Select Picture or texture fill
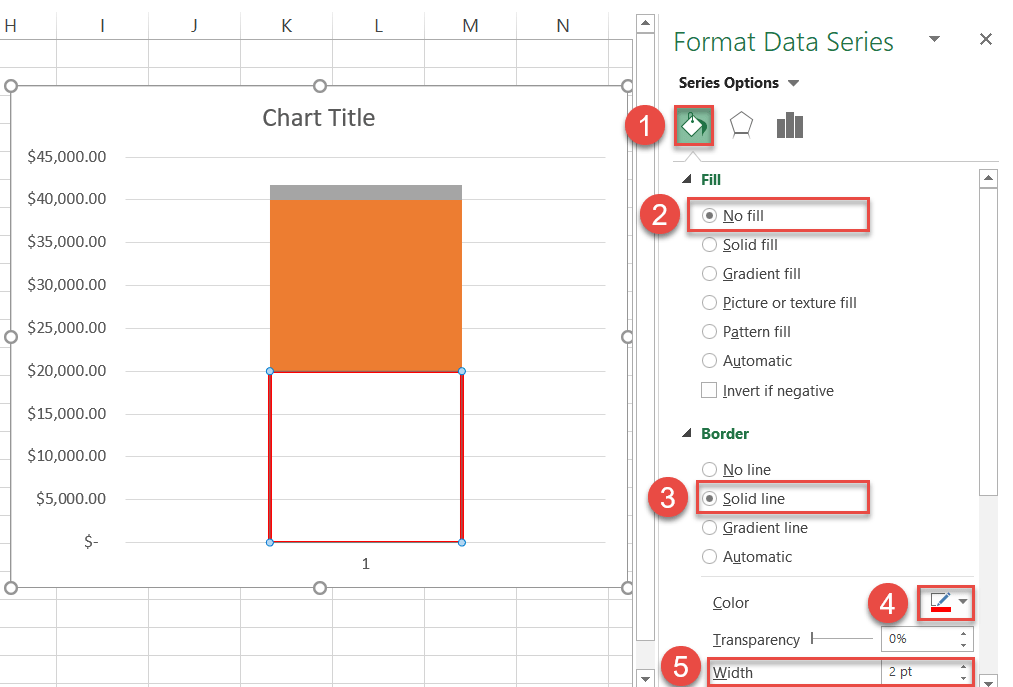Viewport: 1013px width, 687px height. tap(710, 303)
